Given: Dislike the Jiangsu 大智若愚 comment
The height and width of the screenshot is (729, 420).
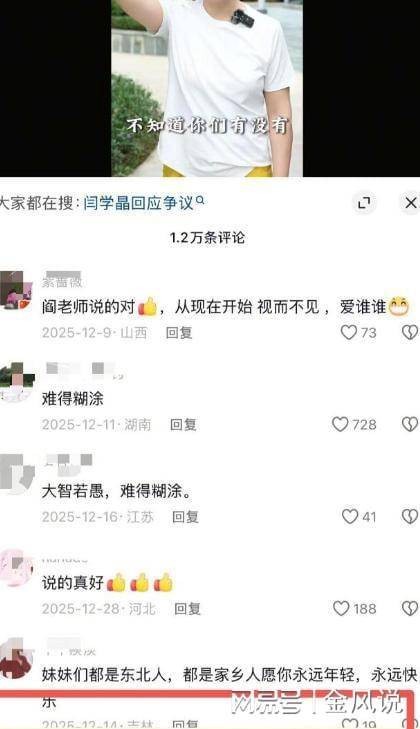Looking at the screenshot, I should pyautogui.click(x=410, y=517).
